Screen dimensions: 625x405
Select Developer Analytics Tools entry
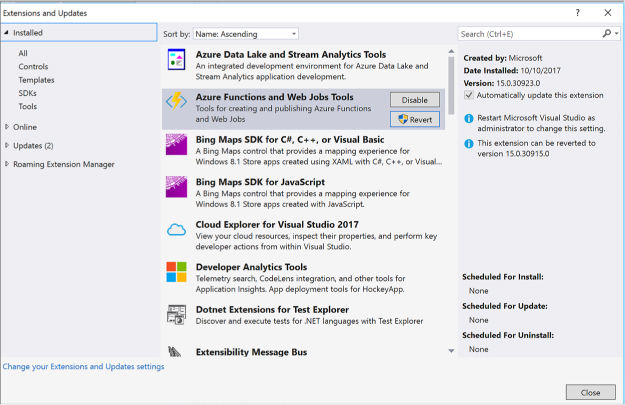[x=304, y=278]
